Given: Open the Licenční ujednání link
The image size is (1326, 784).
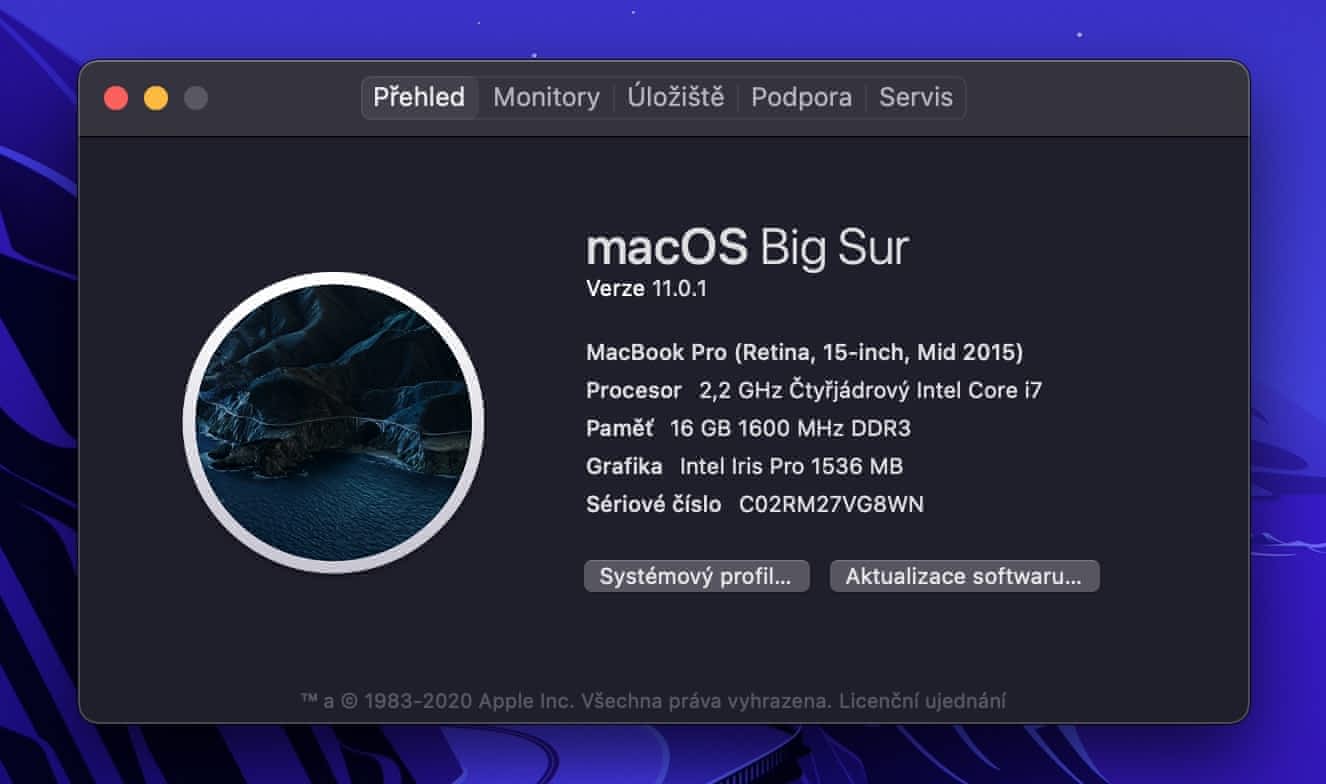Looking at the screenshot, I should point(923,701).
